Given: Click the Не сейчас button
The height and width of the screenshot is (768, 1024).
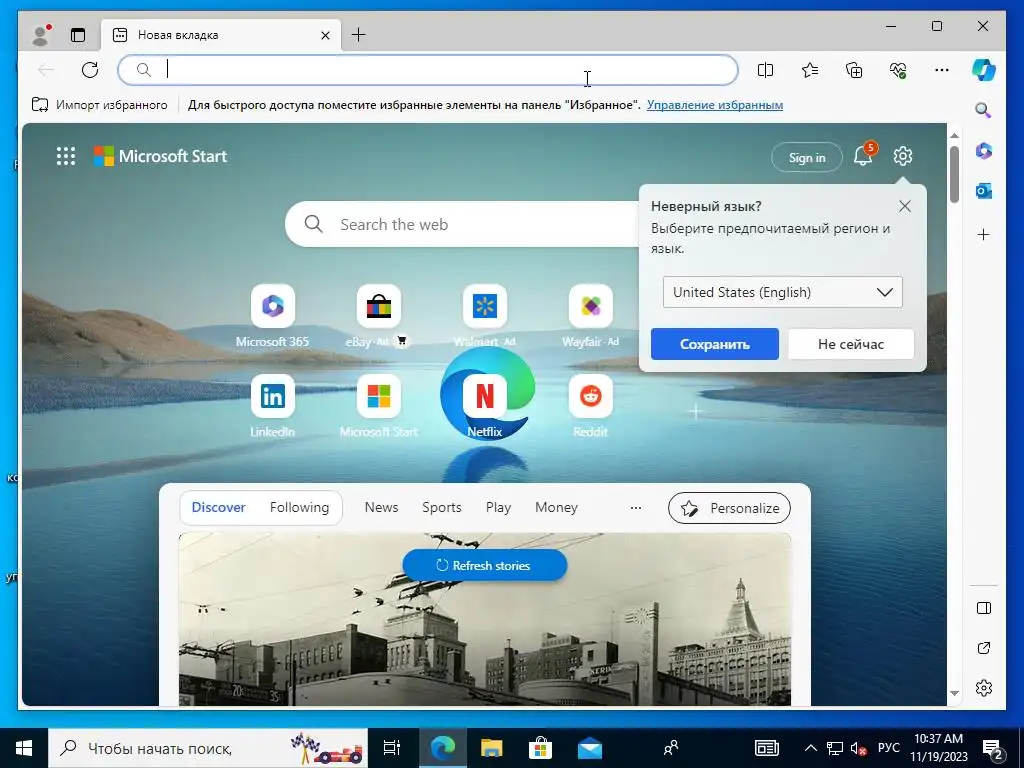Looking at the screenshot, I should point(850,344).
